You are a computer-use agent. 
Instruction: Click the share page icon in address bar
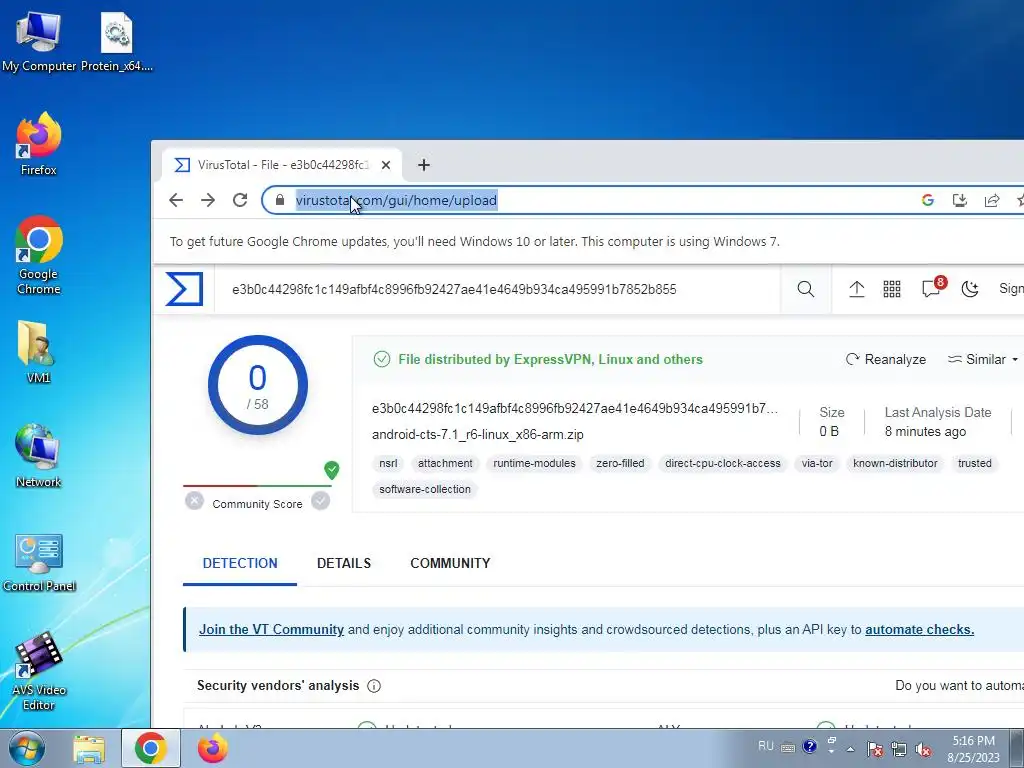(992, 200)
